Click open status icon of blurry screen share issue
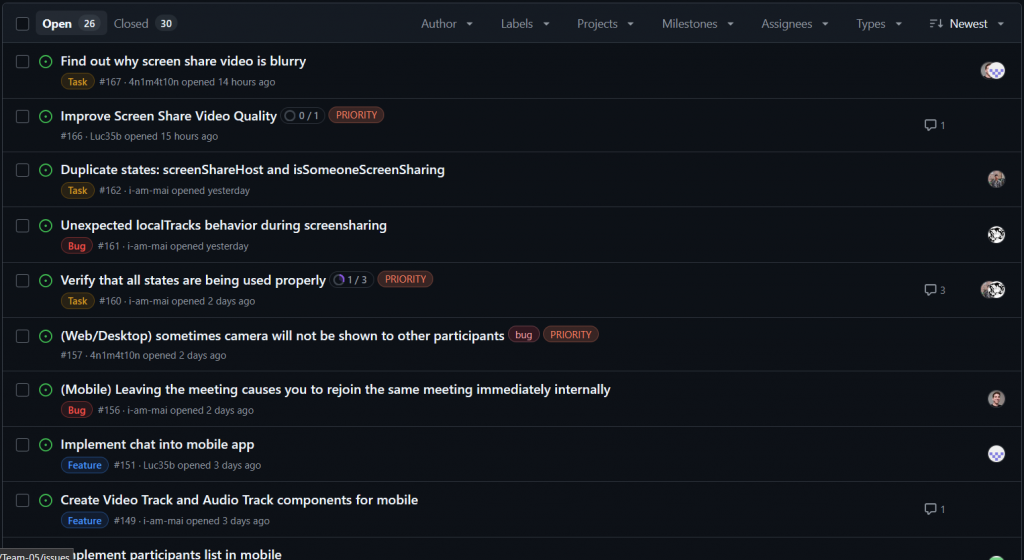Screen dimensions: 1024x560 (x=45, y=62)
